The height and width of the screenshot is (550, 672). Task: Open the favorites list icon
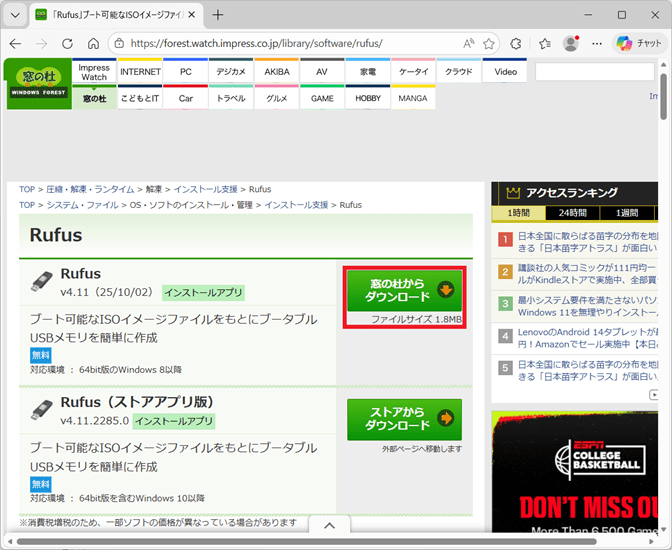pyautogui.click(x=545, y=44)
